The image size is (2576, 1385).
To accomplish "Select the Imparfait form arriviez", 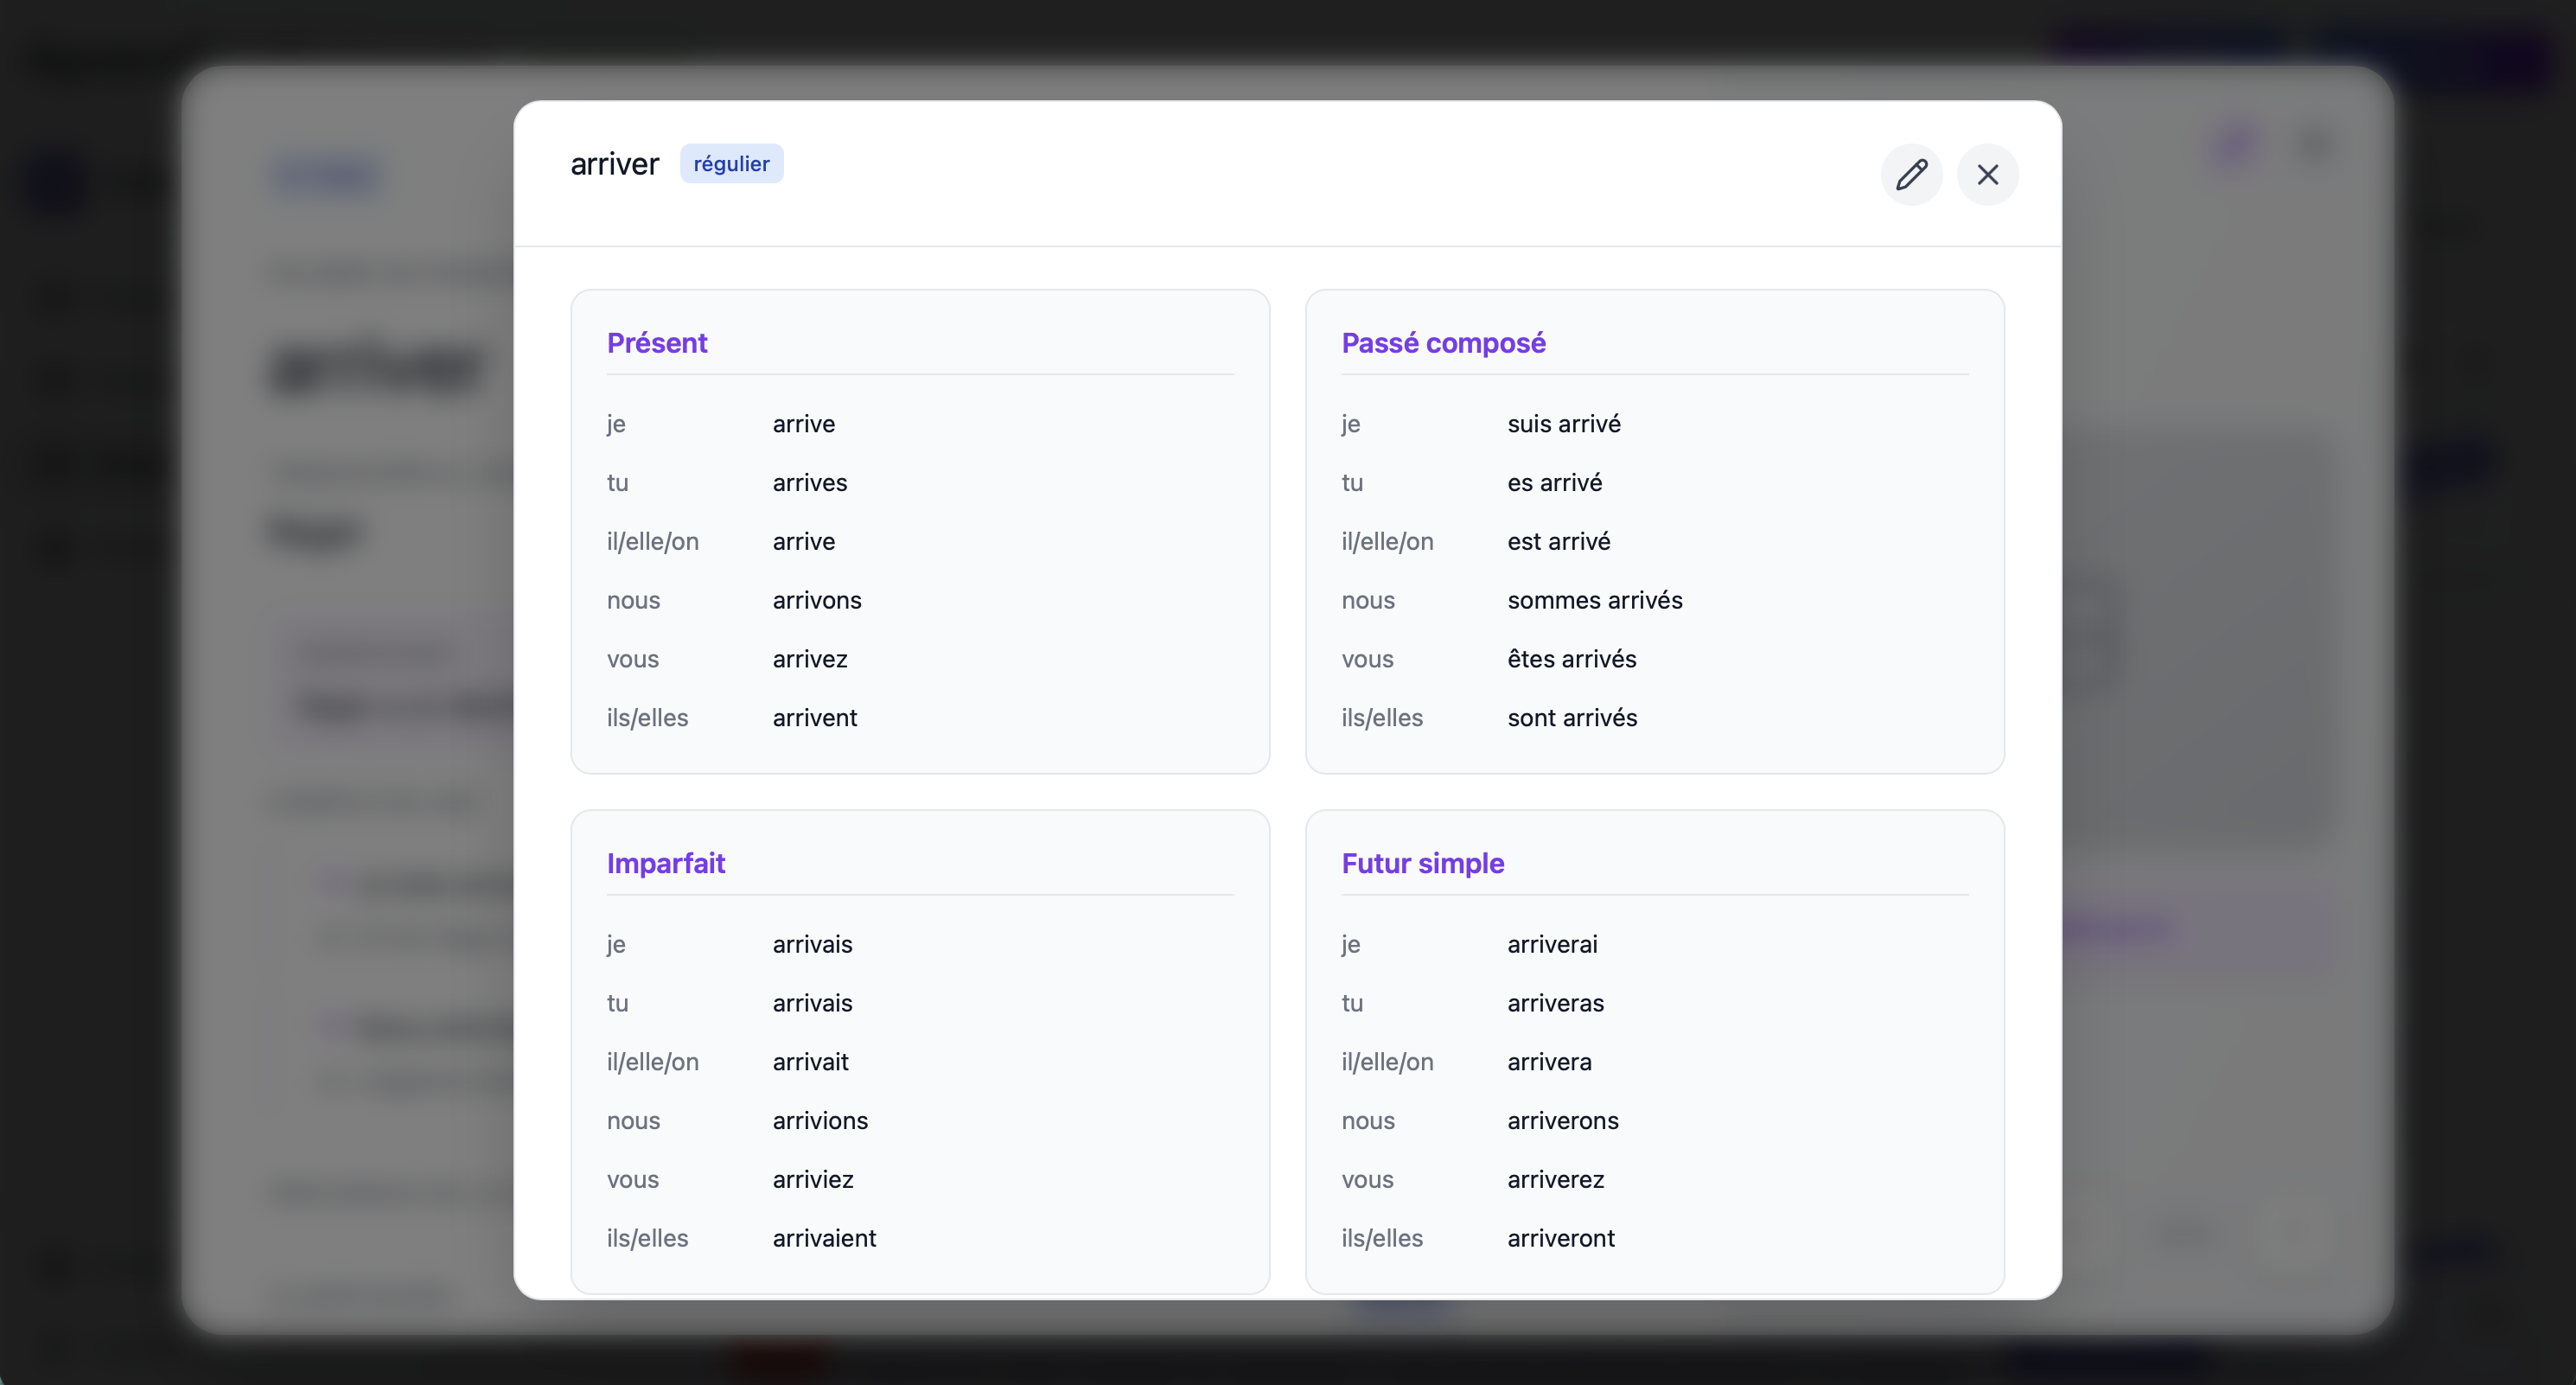I will click(x=812, y=1180).
